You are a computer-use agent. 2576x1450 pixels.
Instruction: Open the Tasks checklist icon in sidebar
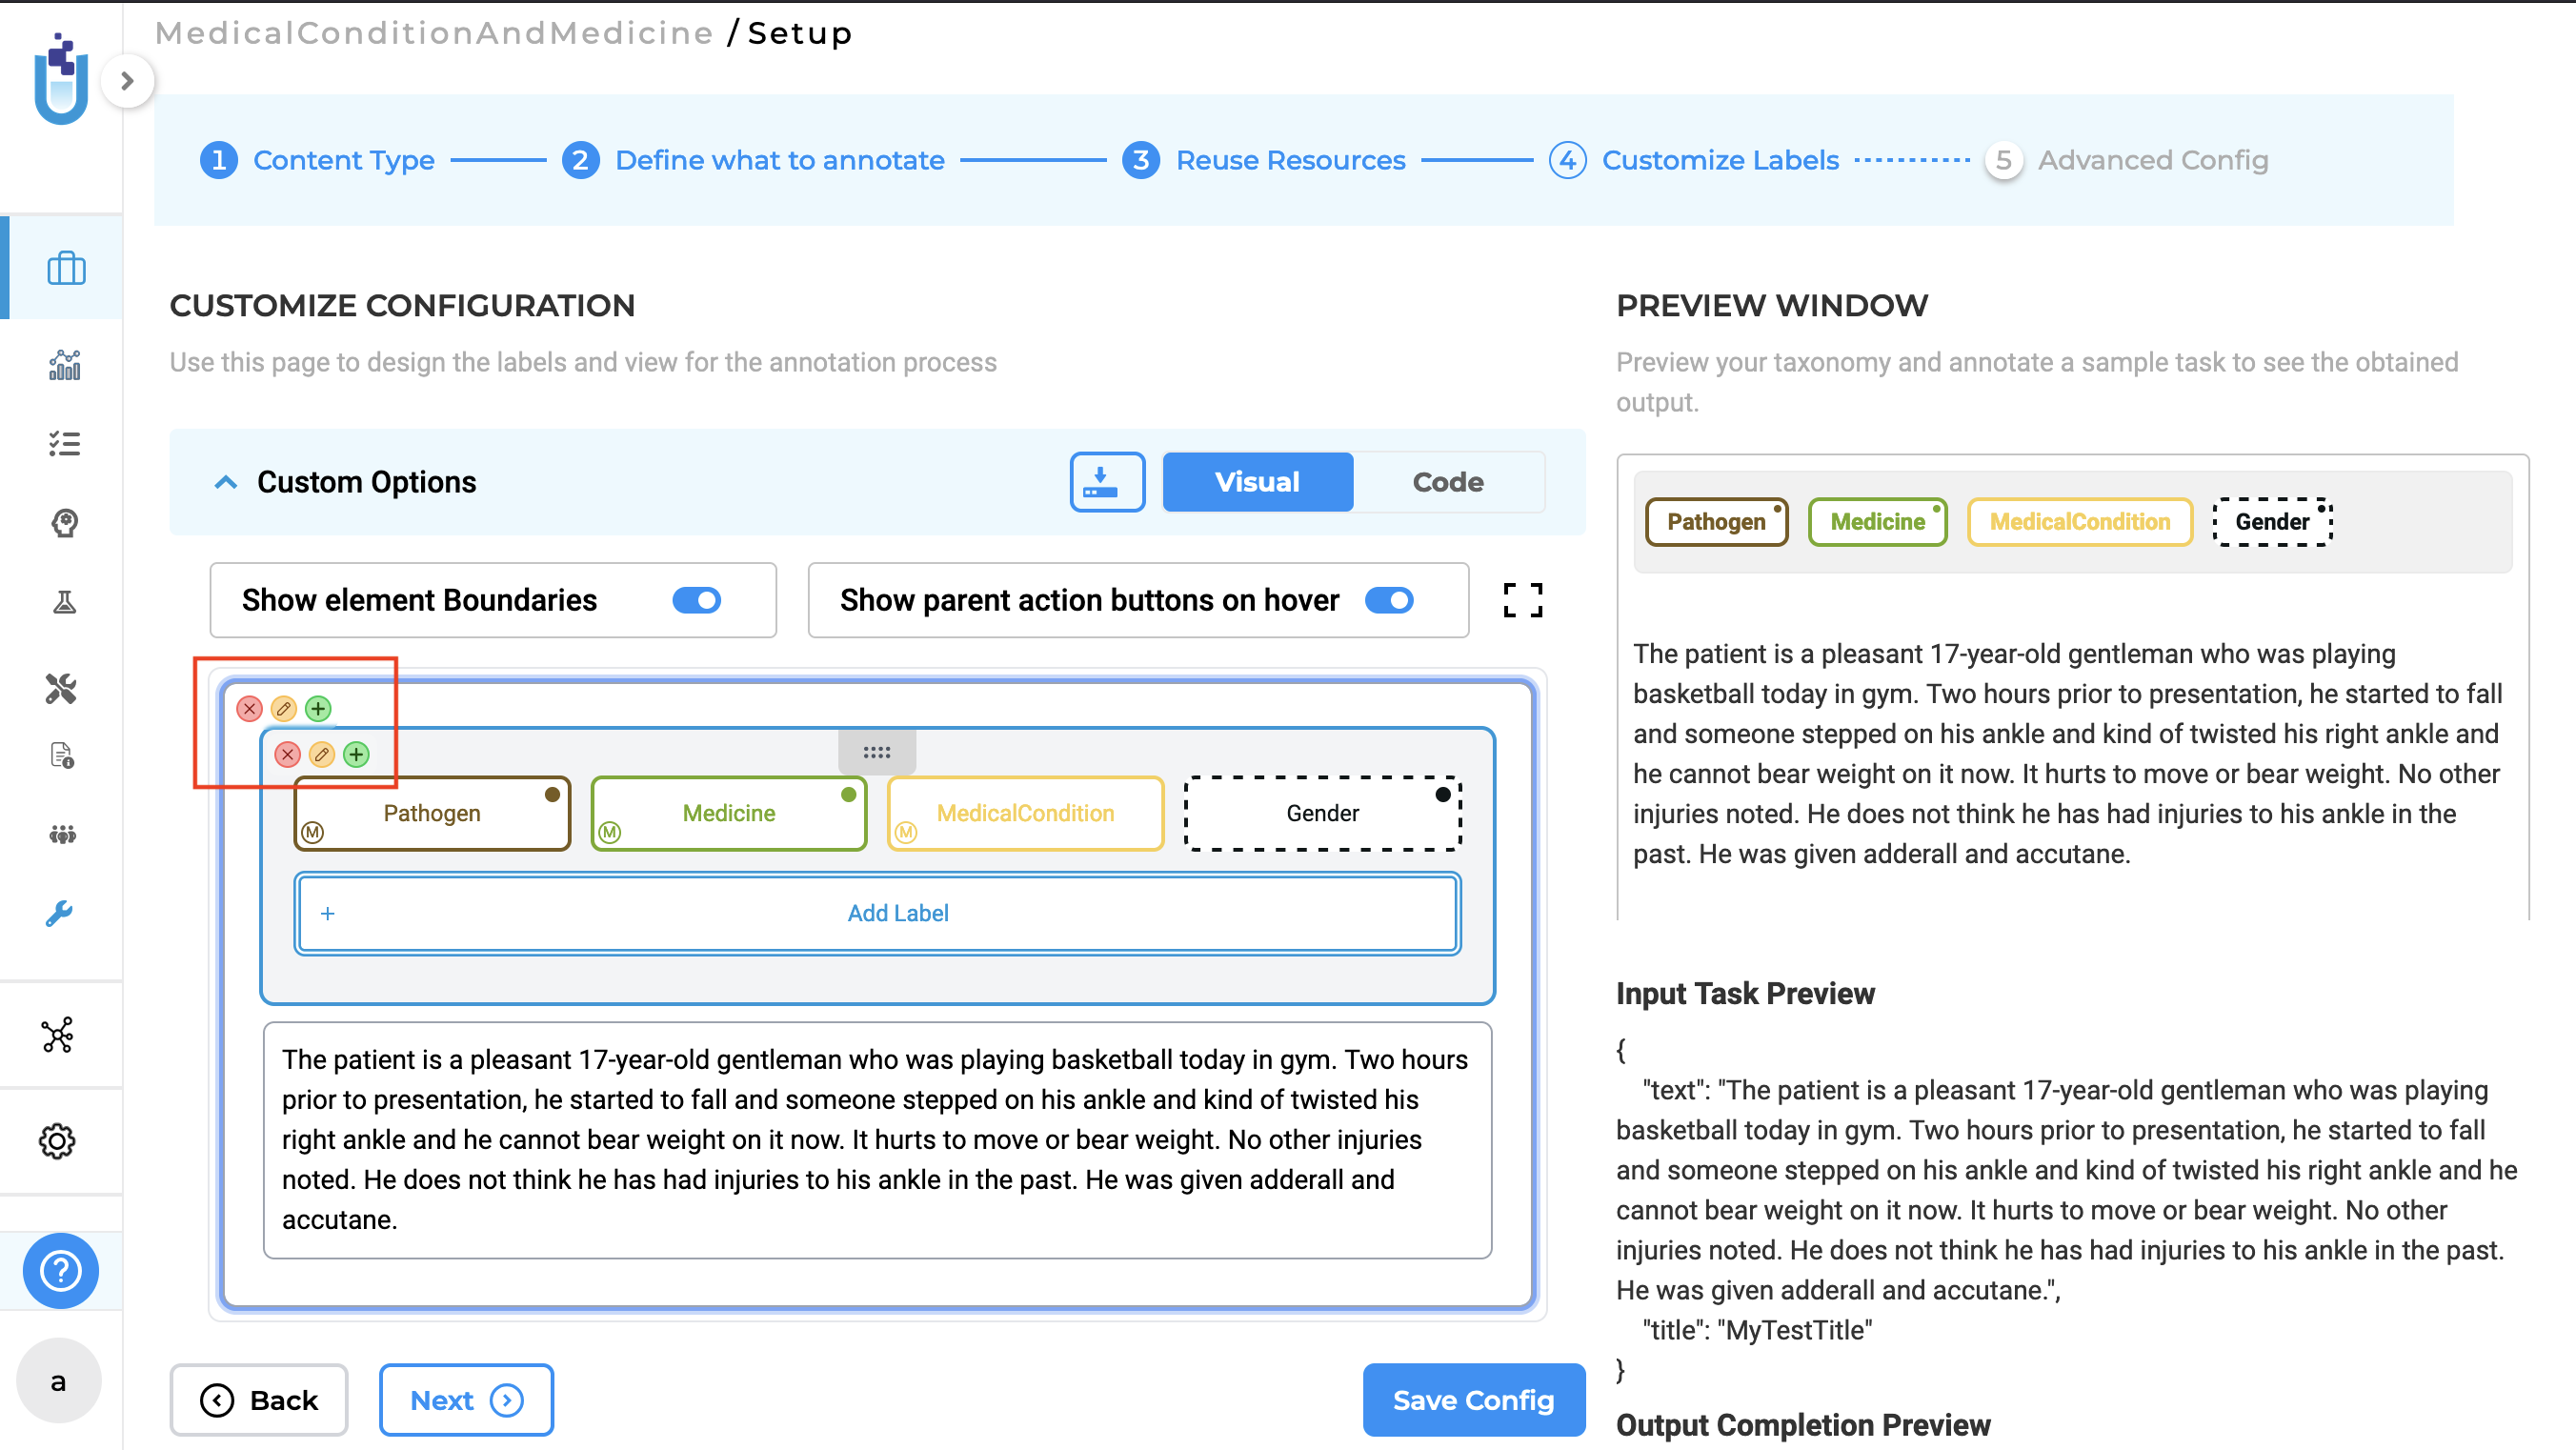[65, 443]
